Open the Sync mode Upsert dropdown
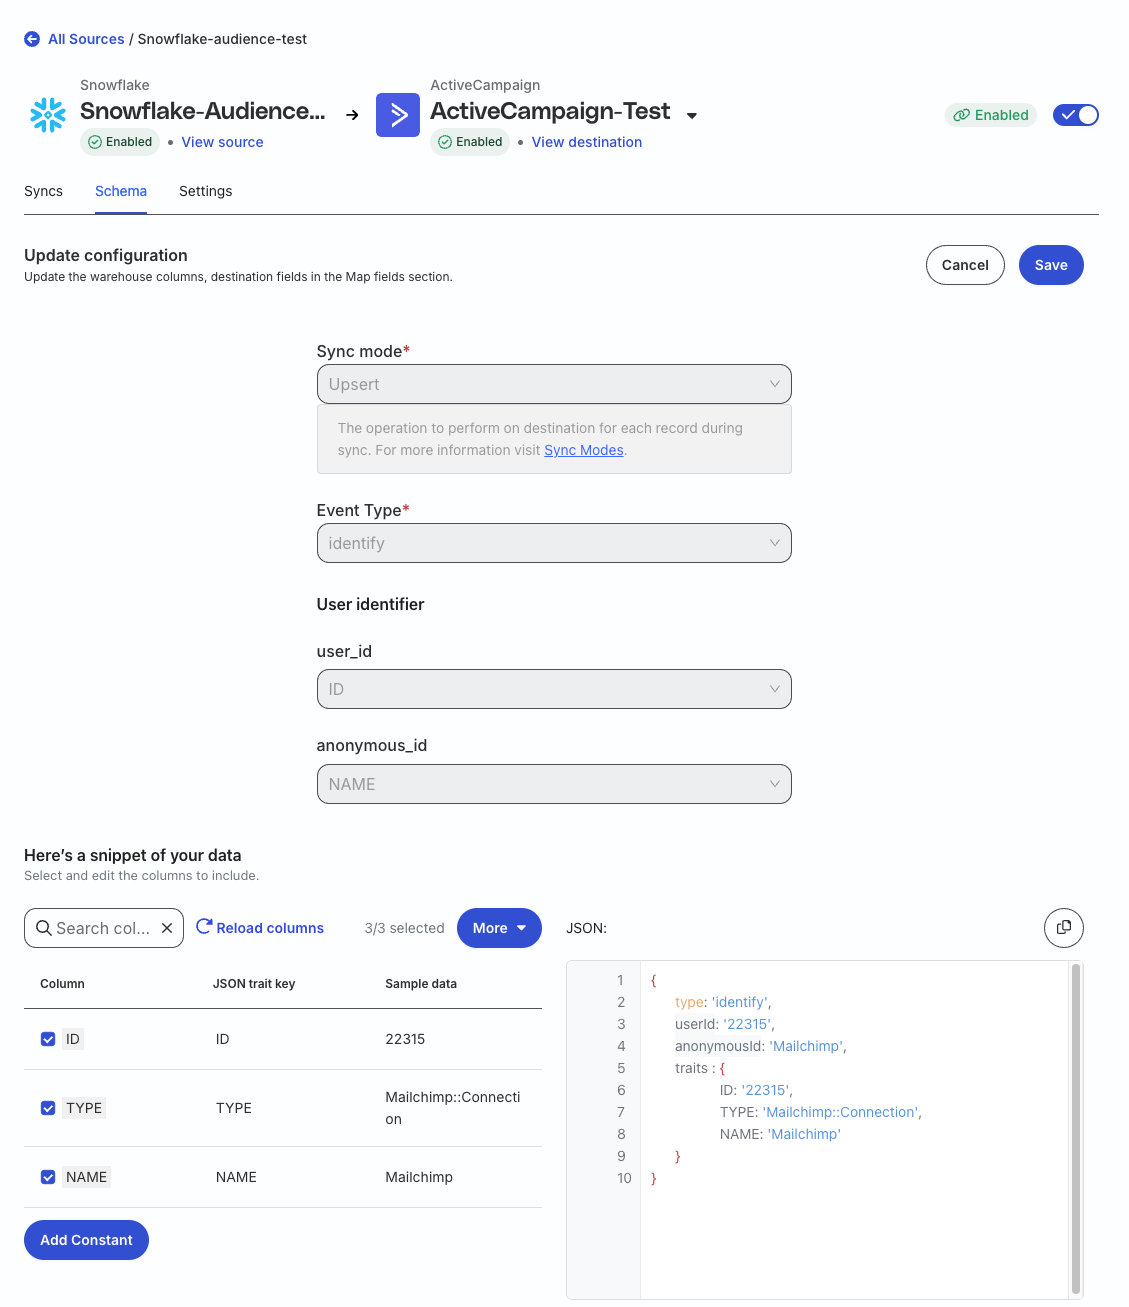The height and width of the screenshot is (1307, 1129). click(554, 384)
